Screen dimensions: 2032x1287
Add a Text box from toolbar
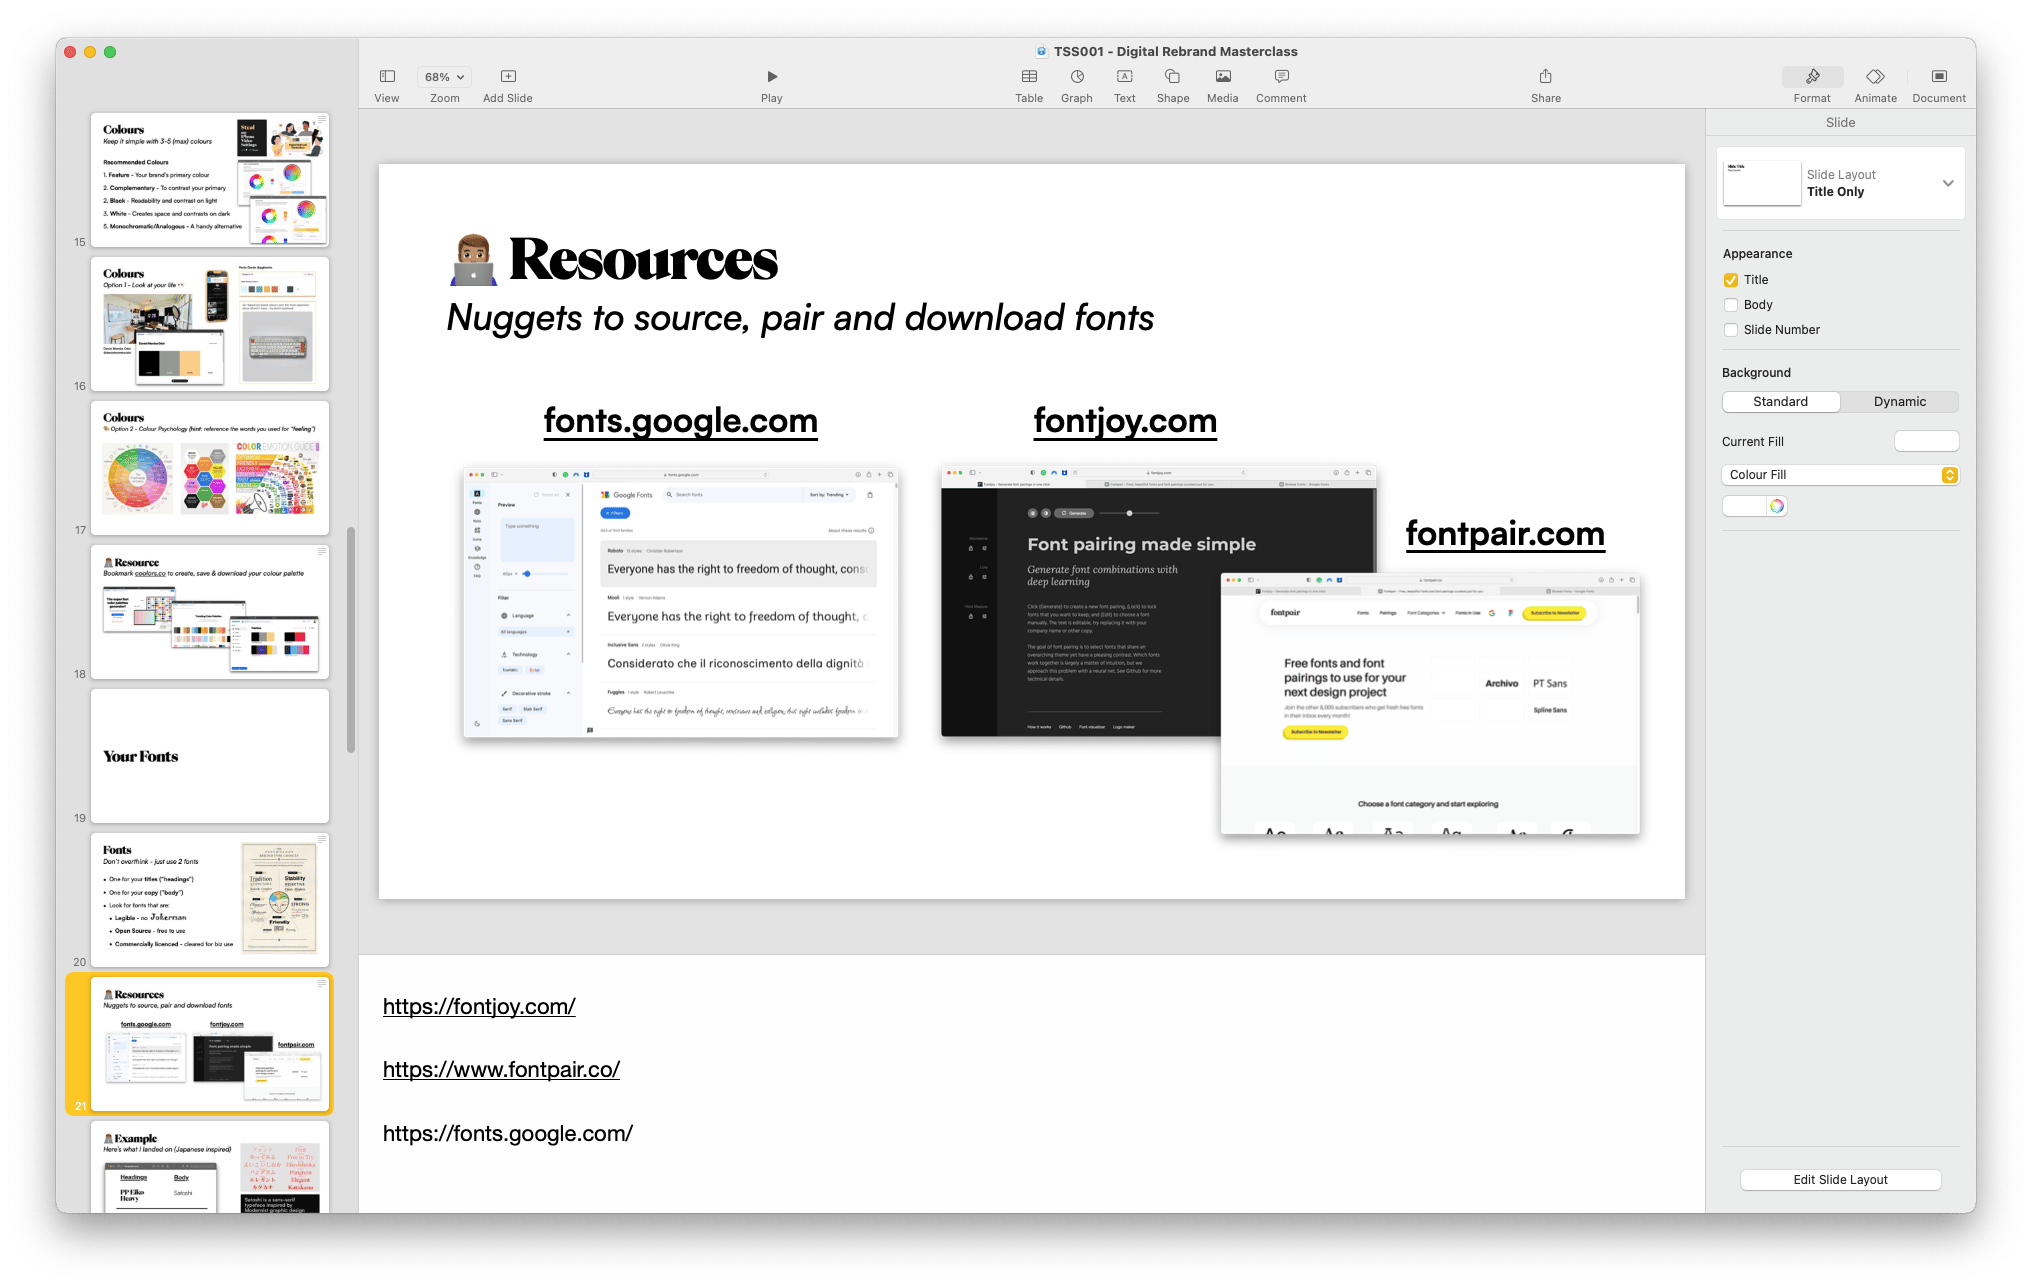point(1125,77)
